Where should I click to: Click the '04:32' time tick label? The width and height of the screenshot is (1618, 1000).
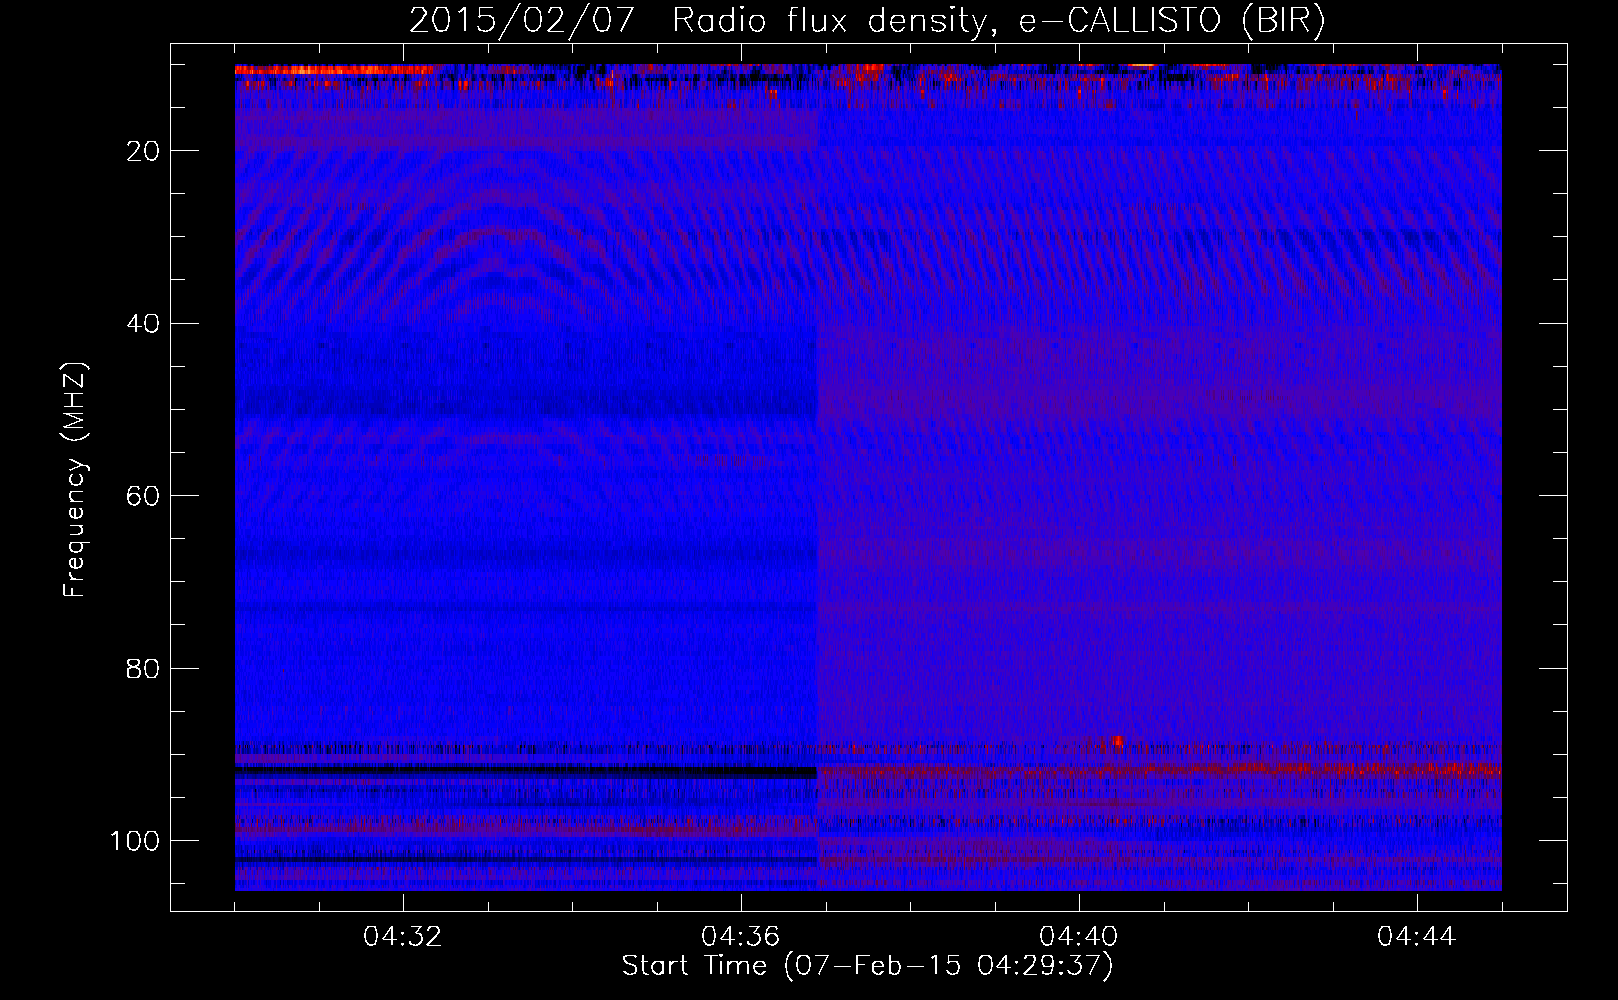(x=403, y=937)
